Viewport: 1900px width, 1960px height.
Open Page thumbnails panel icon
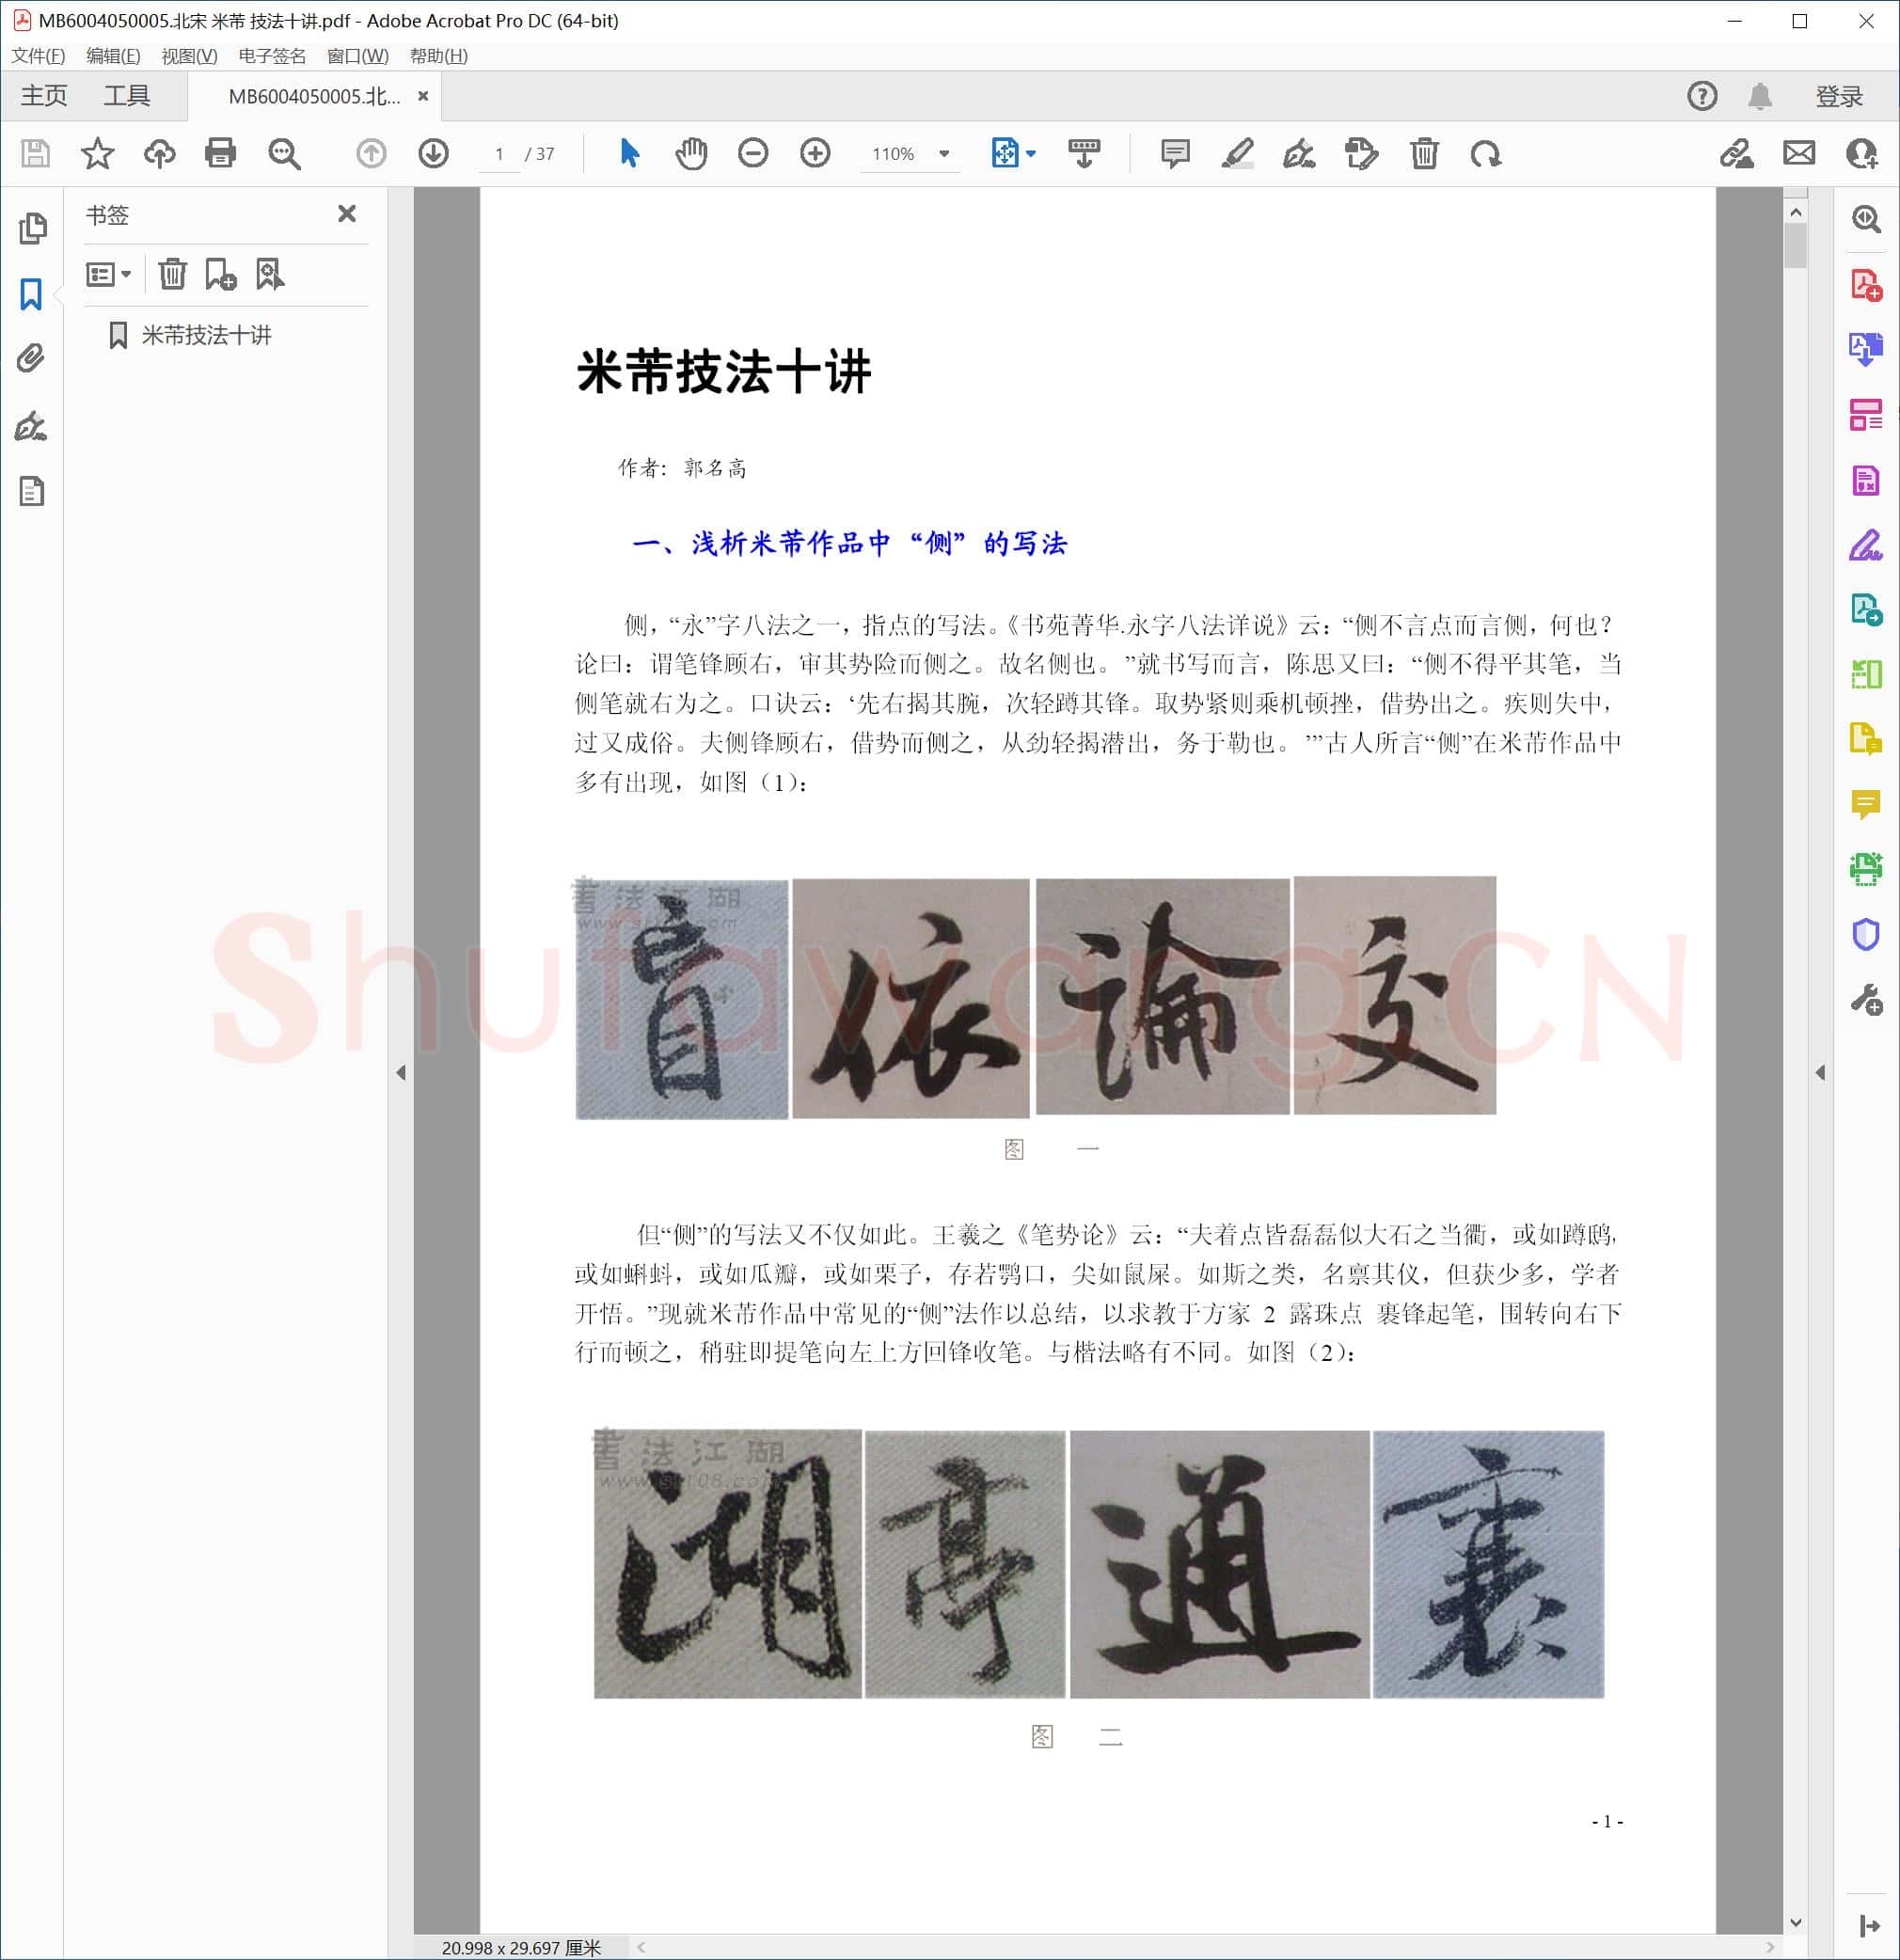coord(32,228)
